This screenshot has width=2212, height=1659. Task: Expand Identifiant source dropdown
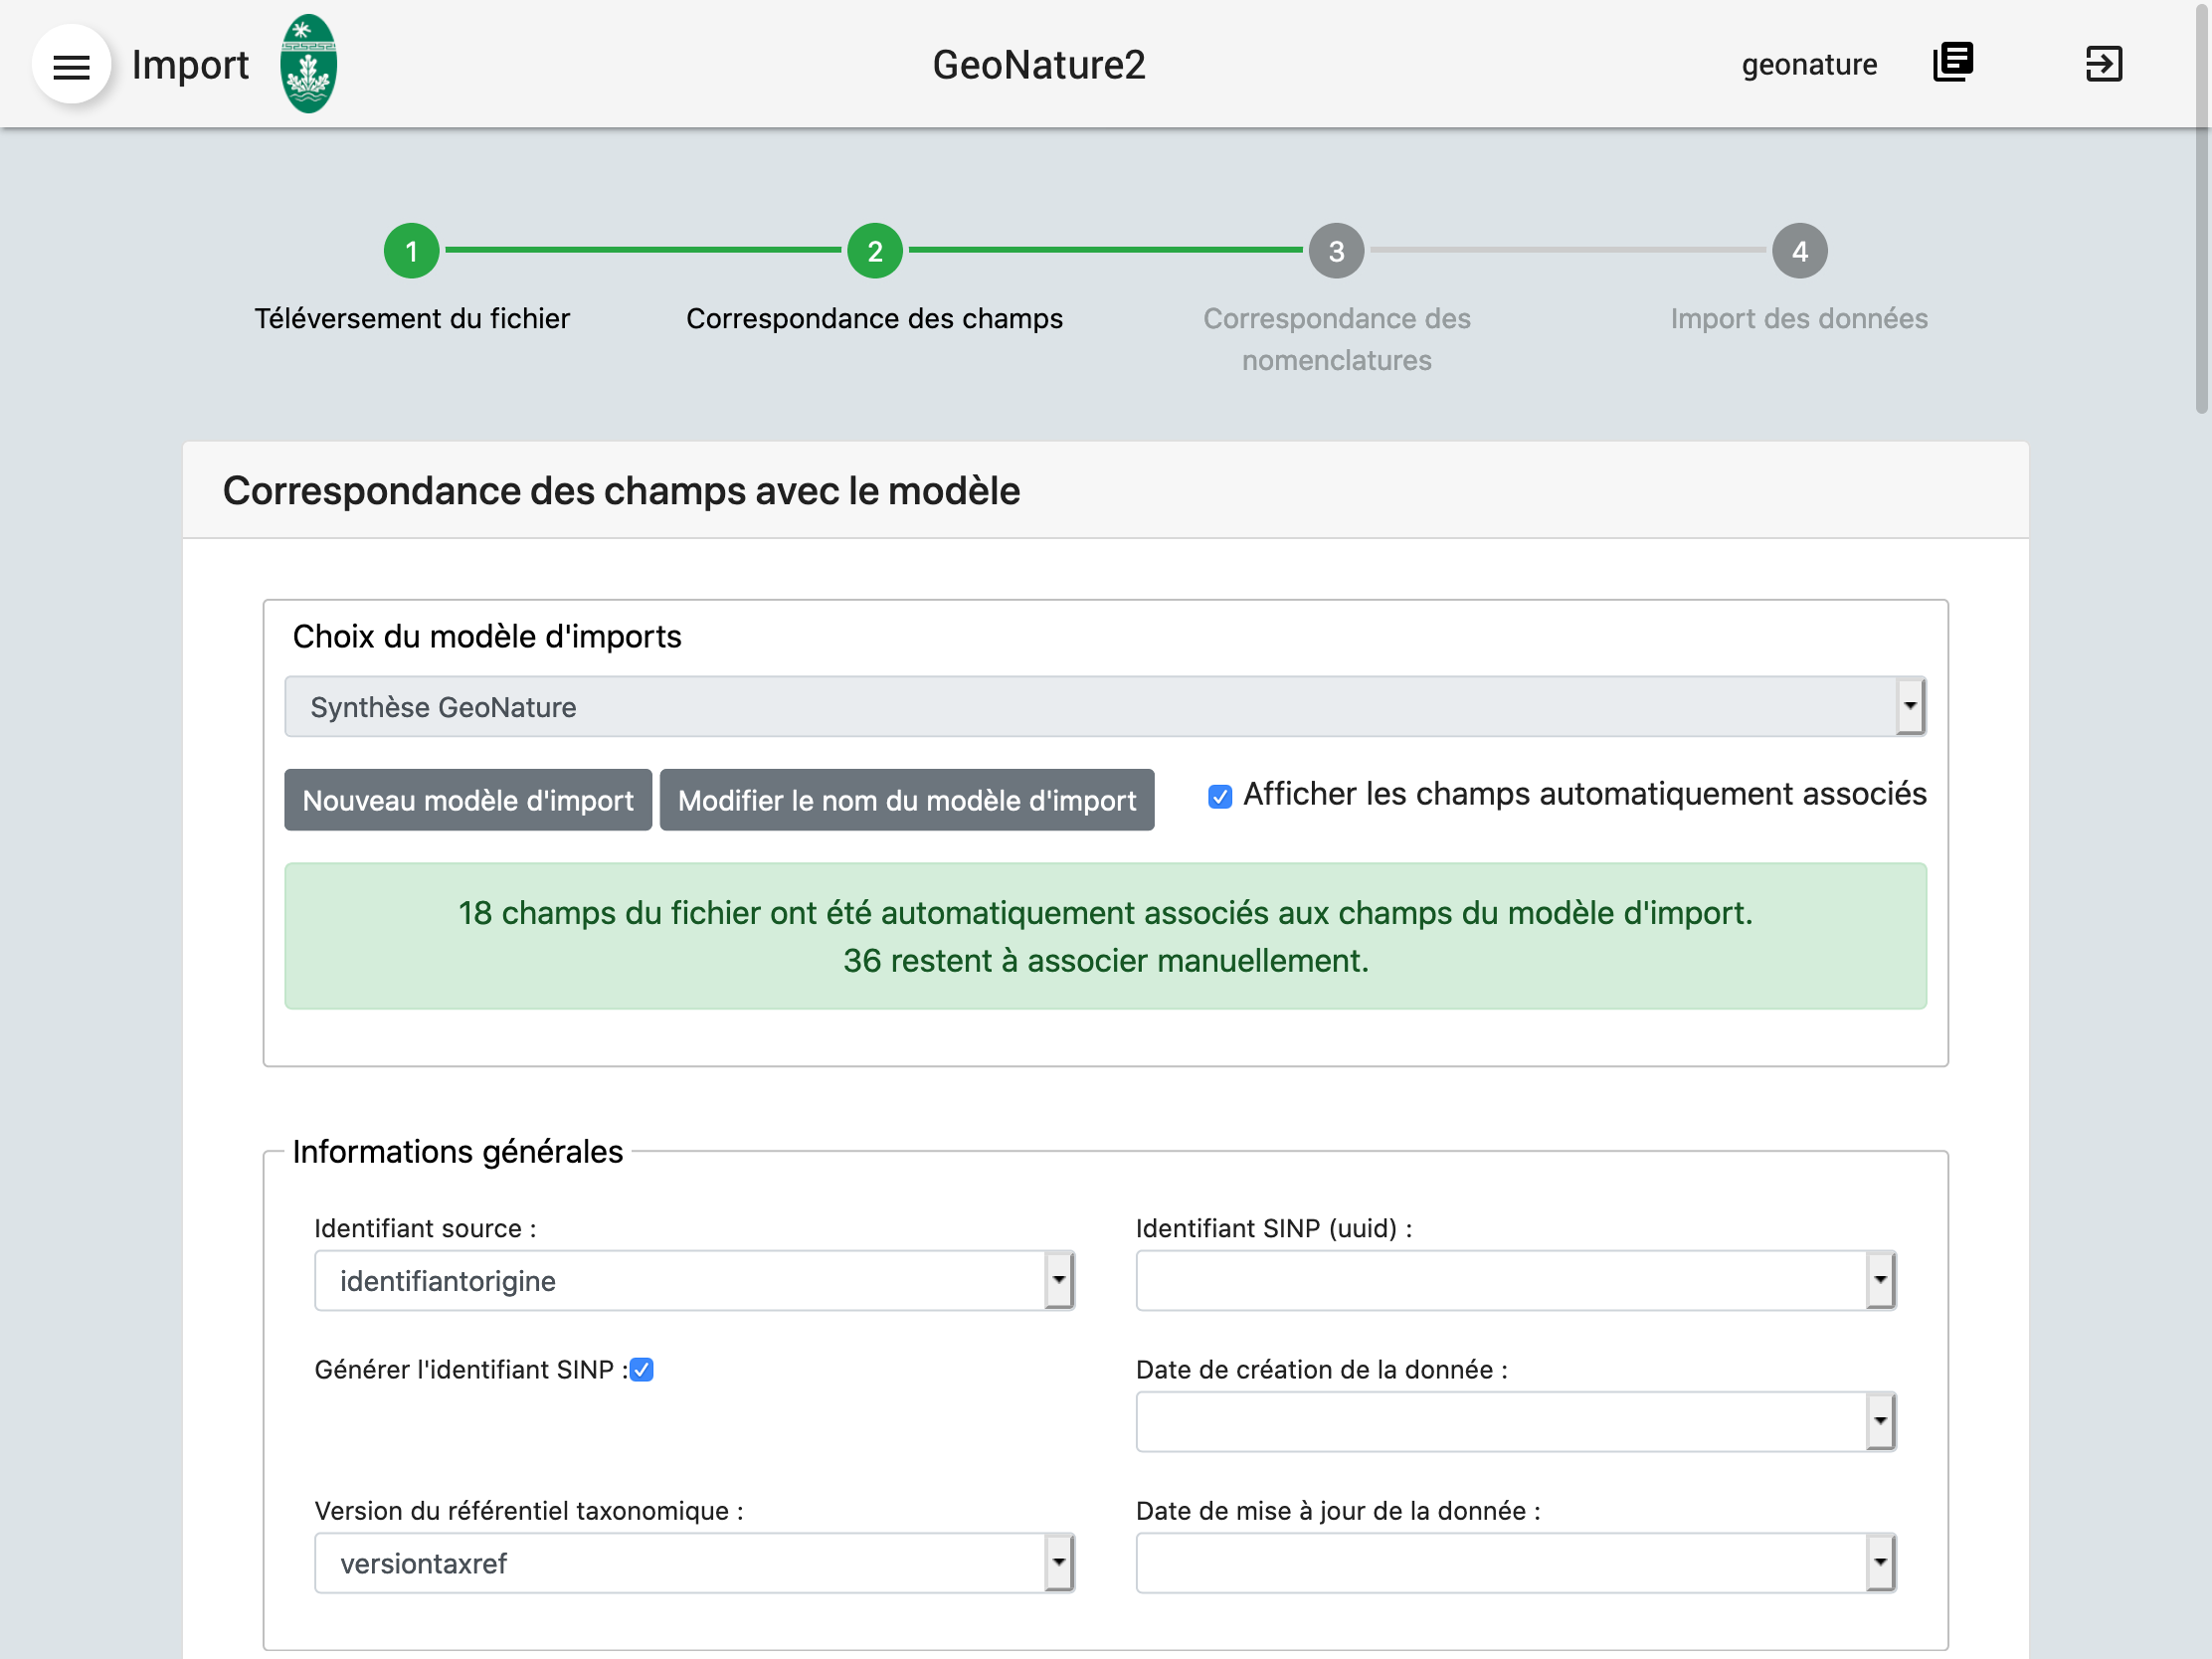pos(694,1281)
